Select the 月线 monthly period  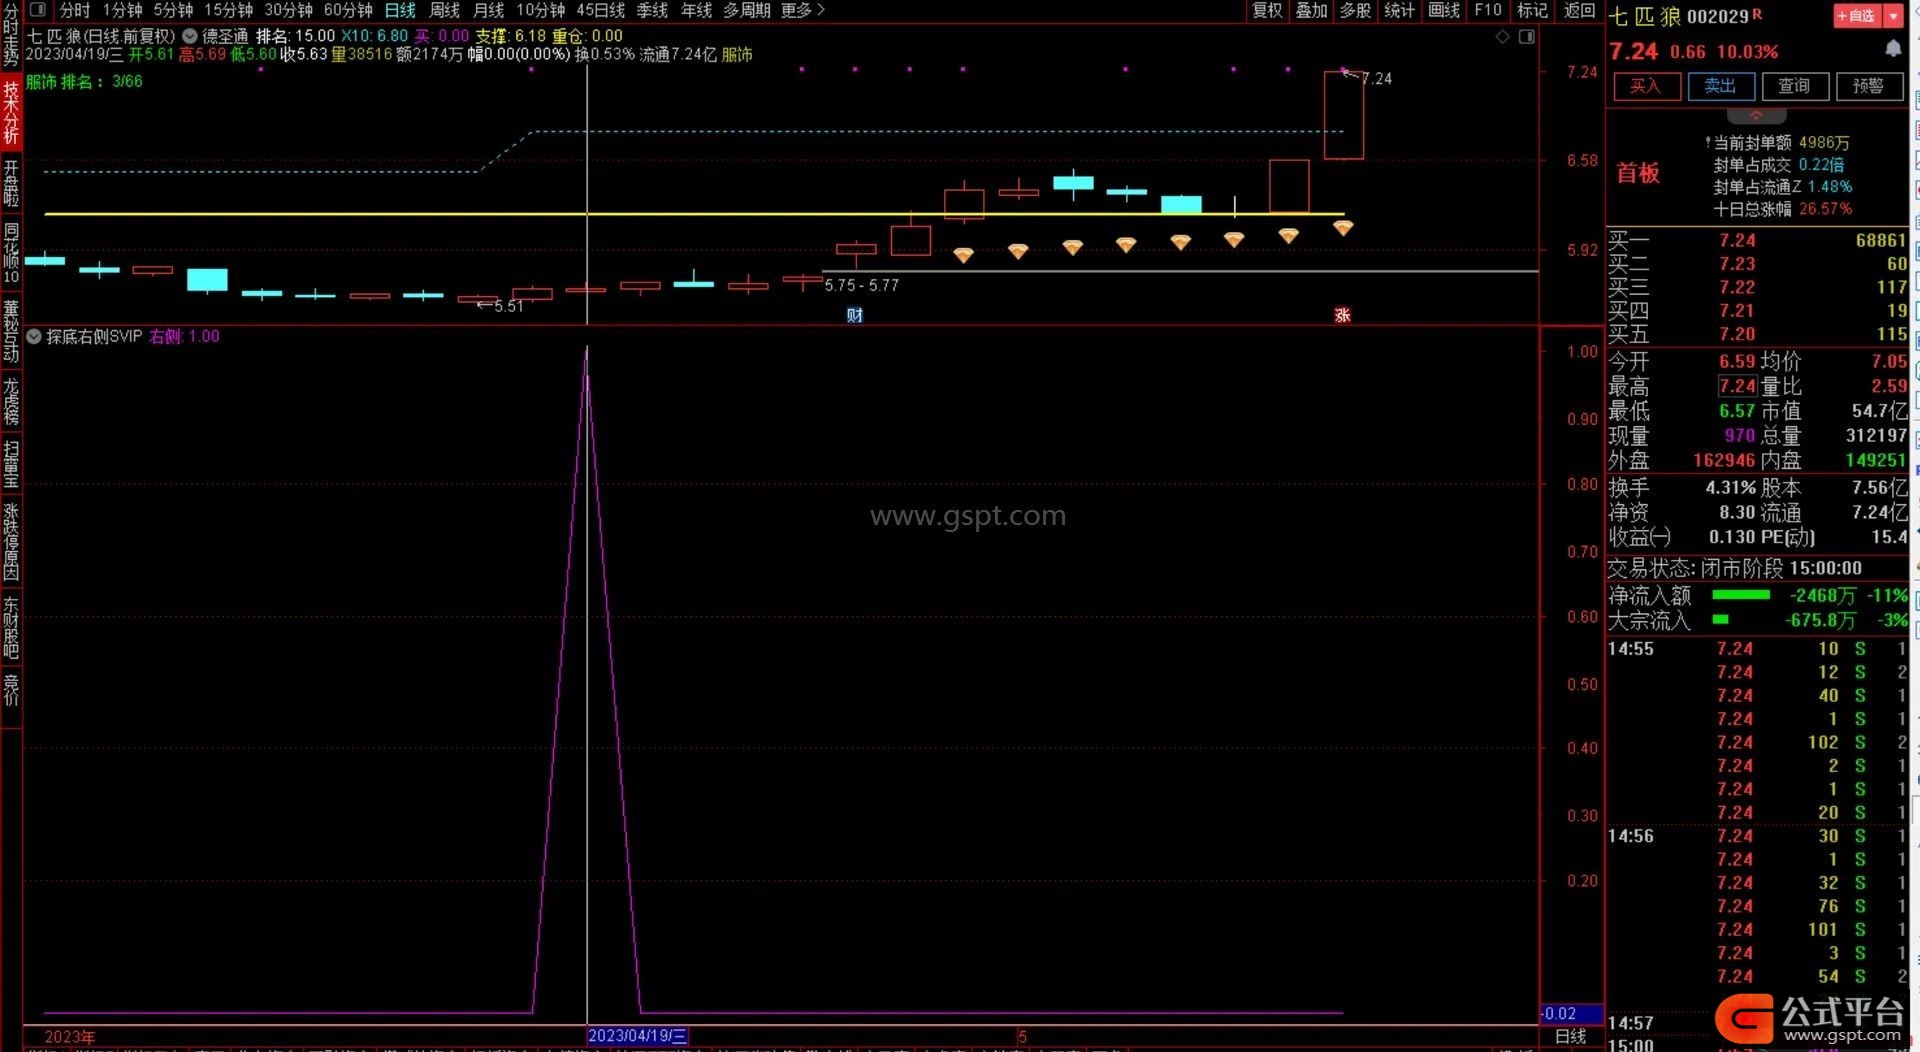pyautogui.click(x=488, y=10)
